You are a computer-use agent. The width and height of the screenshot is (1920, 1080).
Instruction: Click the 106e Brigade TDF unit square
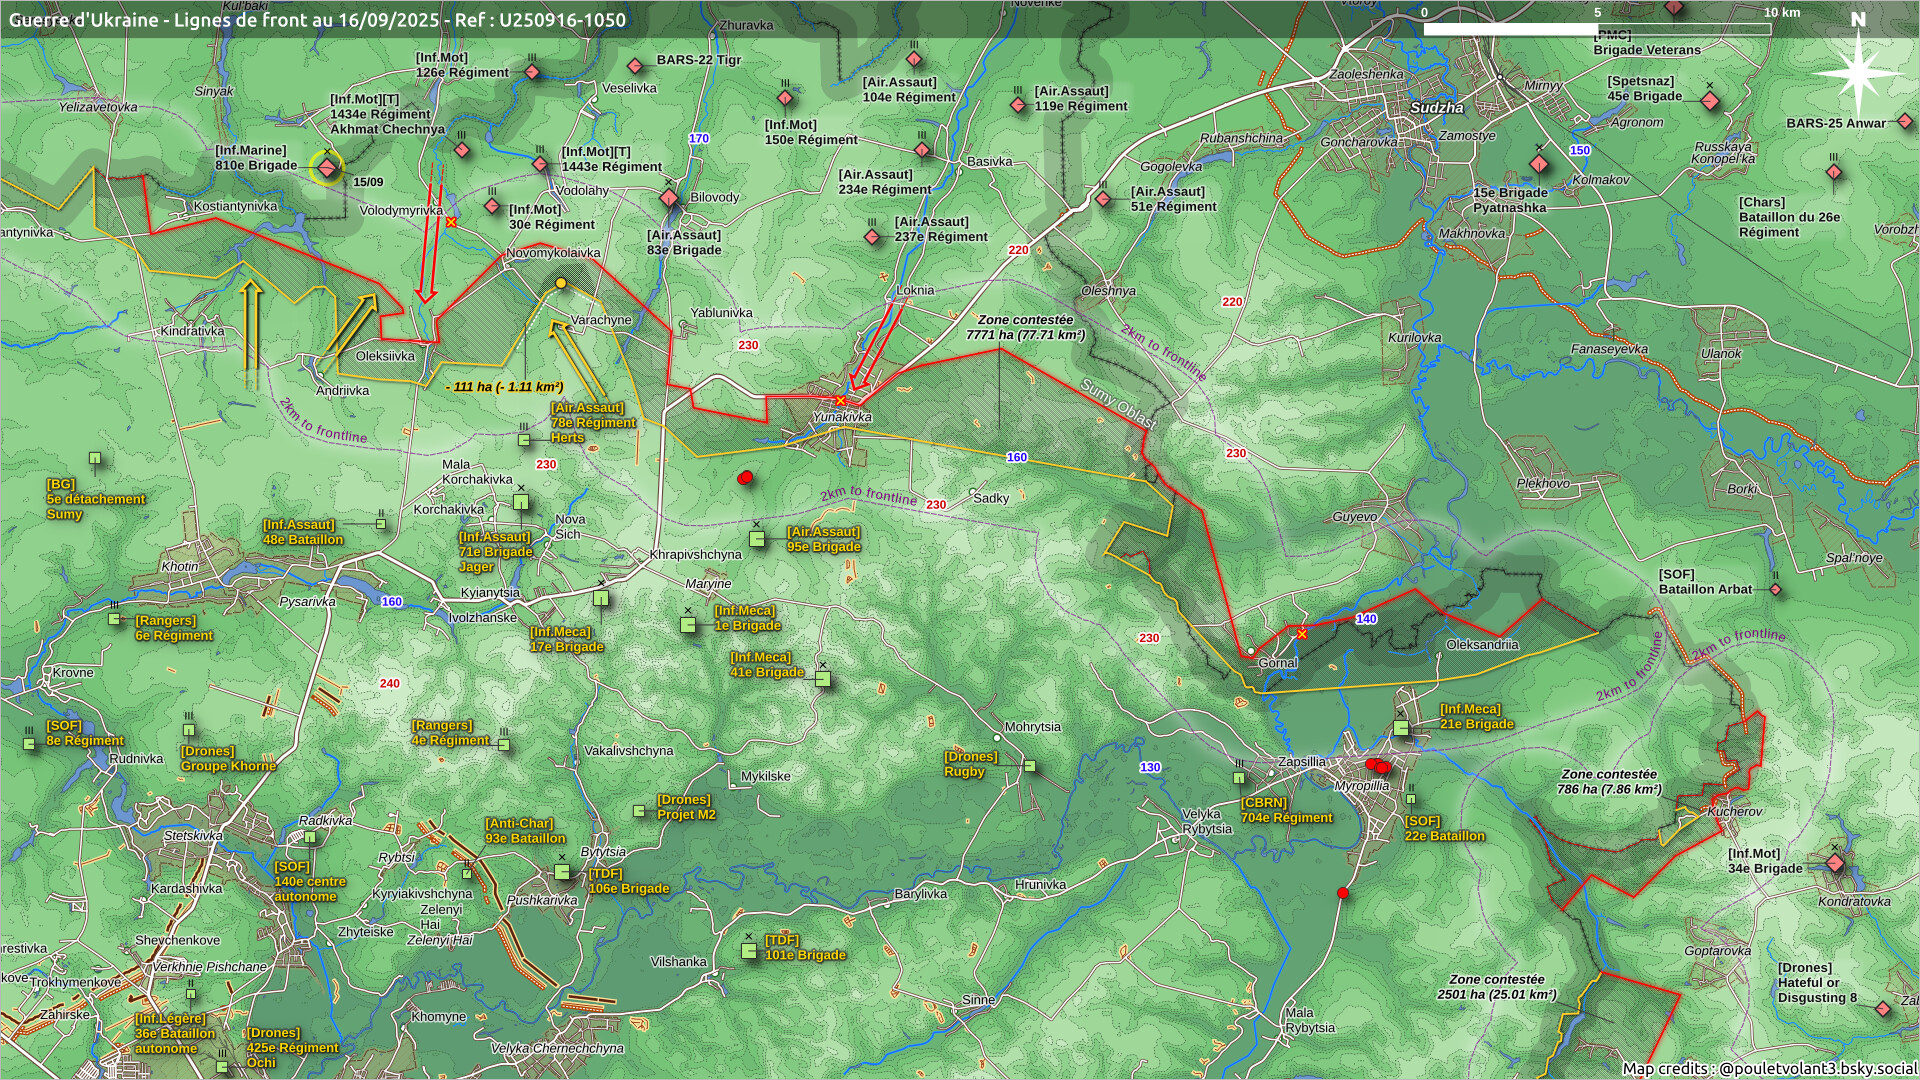(562, 873)
